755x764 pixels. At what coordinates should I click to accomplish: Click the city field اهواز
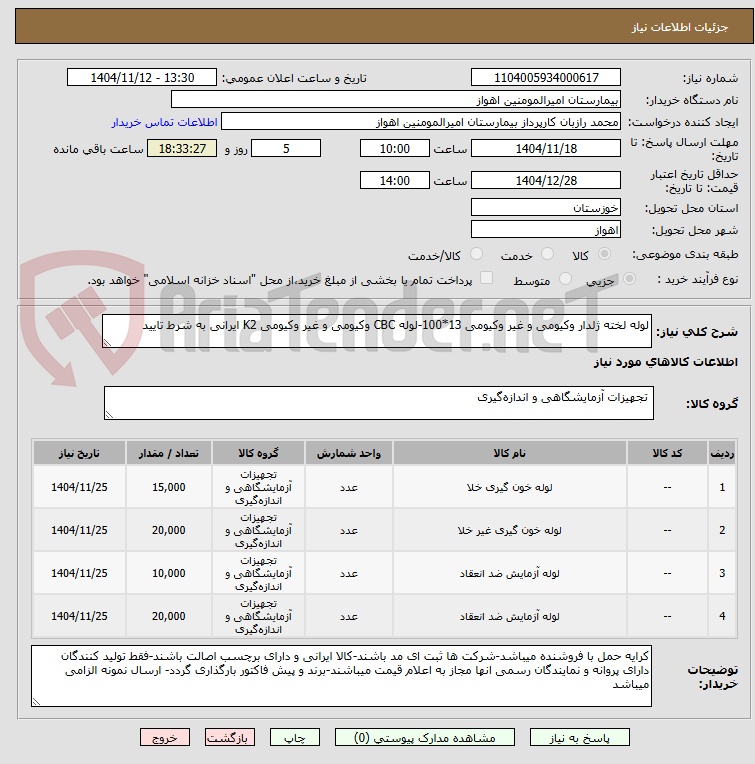point(546,229)
